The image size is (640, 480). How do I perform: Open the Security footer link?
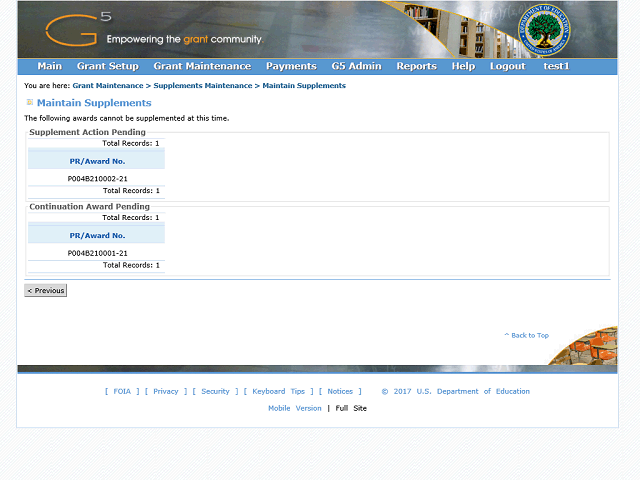tap(216, 391)
